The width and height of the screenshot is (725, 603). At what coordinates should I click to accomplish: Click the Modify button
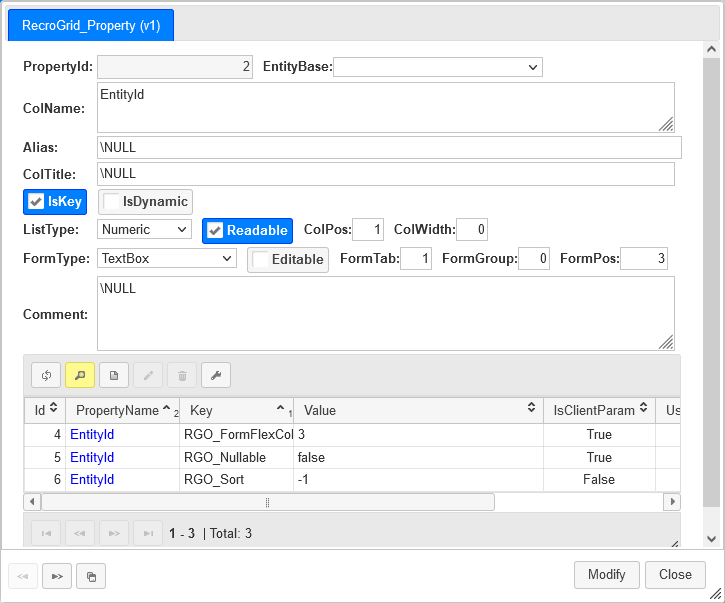pyautogui.click(x=606, y=574)
